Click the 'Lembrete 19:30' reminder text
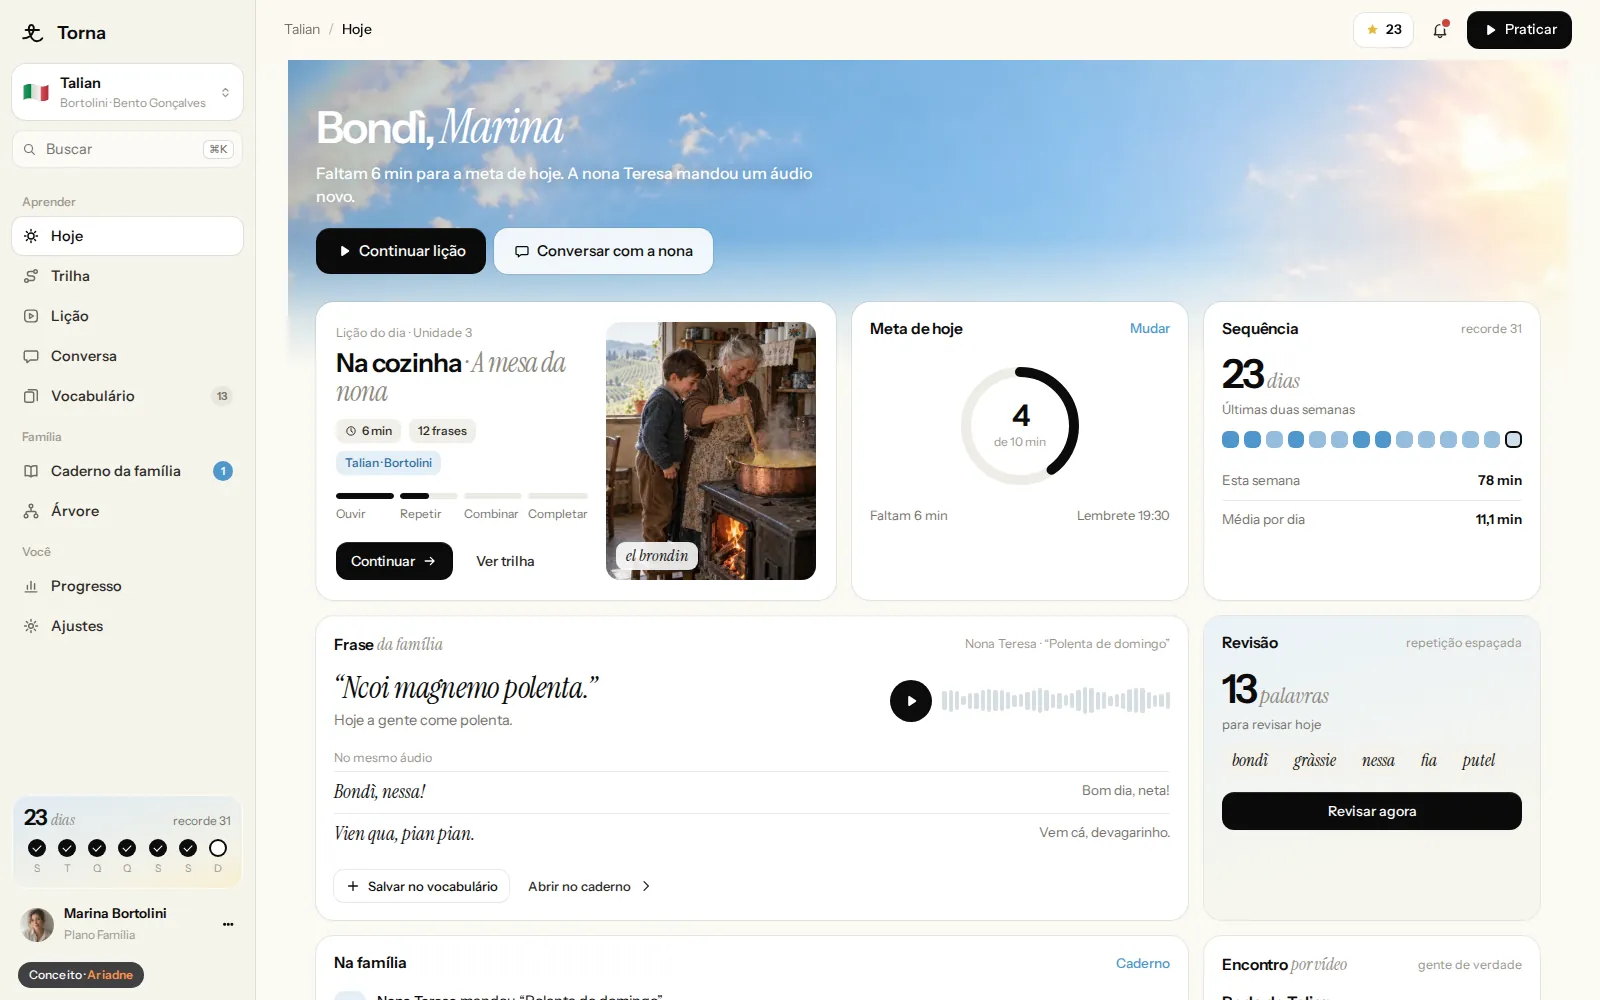Screen dimensions: 1600x1000 pyautogui.click(x=1122, y=516)
